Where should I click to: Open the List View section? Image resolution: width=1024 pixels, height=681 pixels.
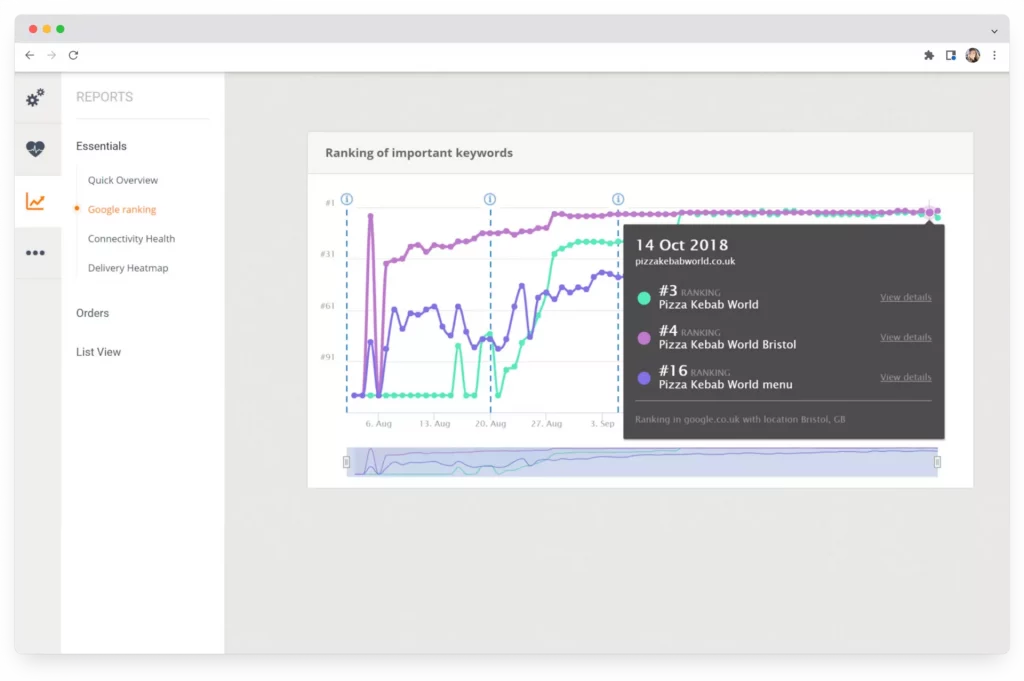pyautogui.click(x=98, y=352)
